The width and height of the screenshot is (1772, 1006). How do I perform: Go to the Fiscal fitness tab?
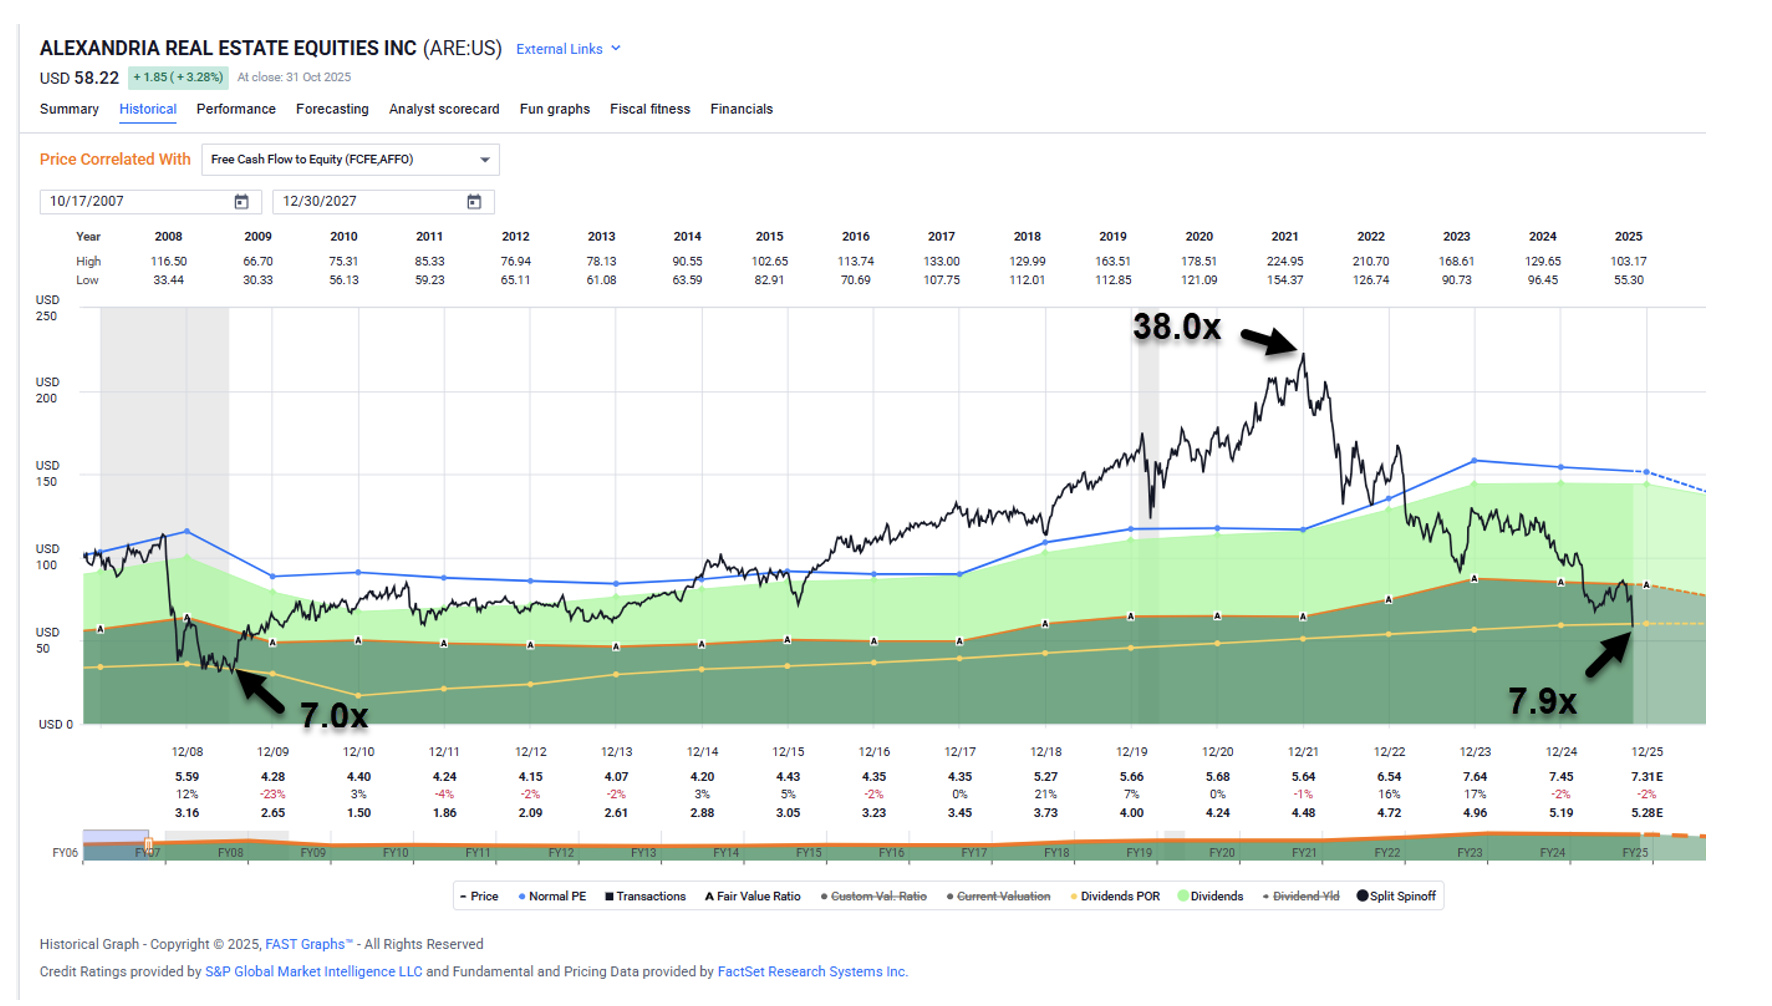[650, 109]
